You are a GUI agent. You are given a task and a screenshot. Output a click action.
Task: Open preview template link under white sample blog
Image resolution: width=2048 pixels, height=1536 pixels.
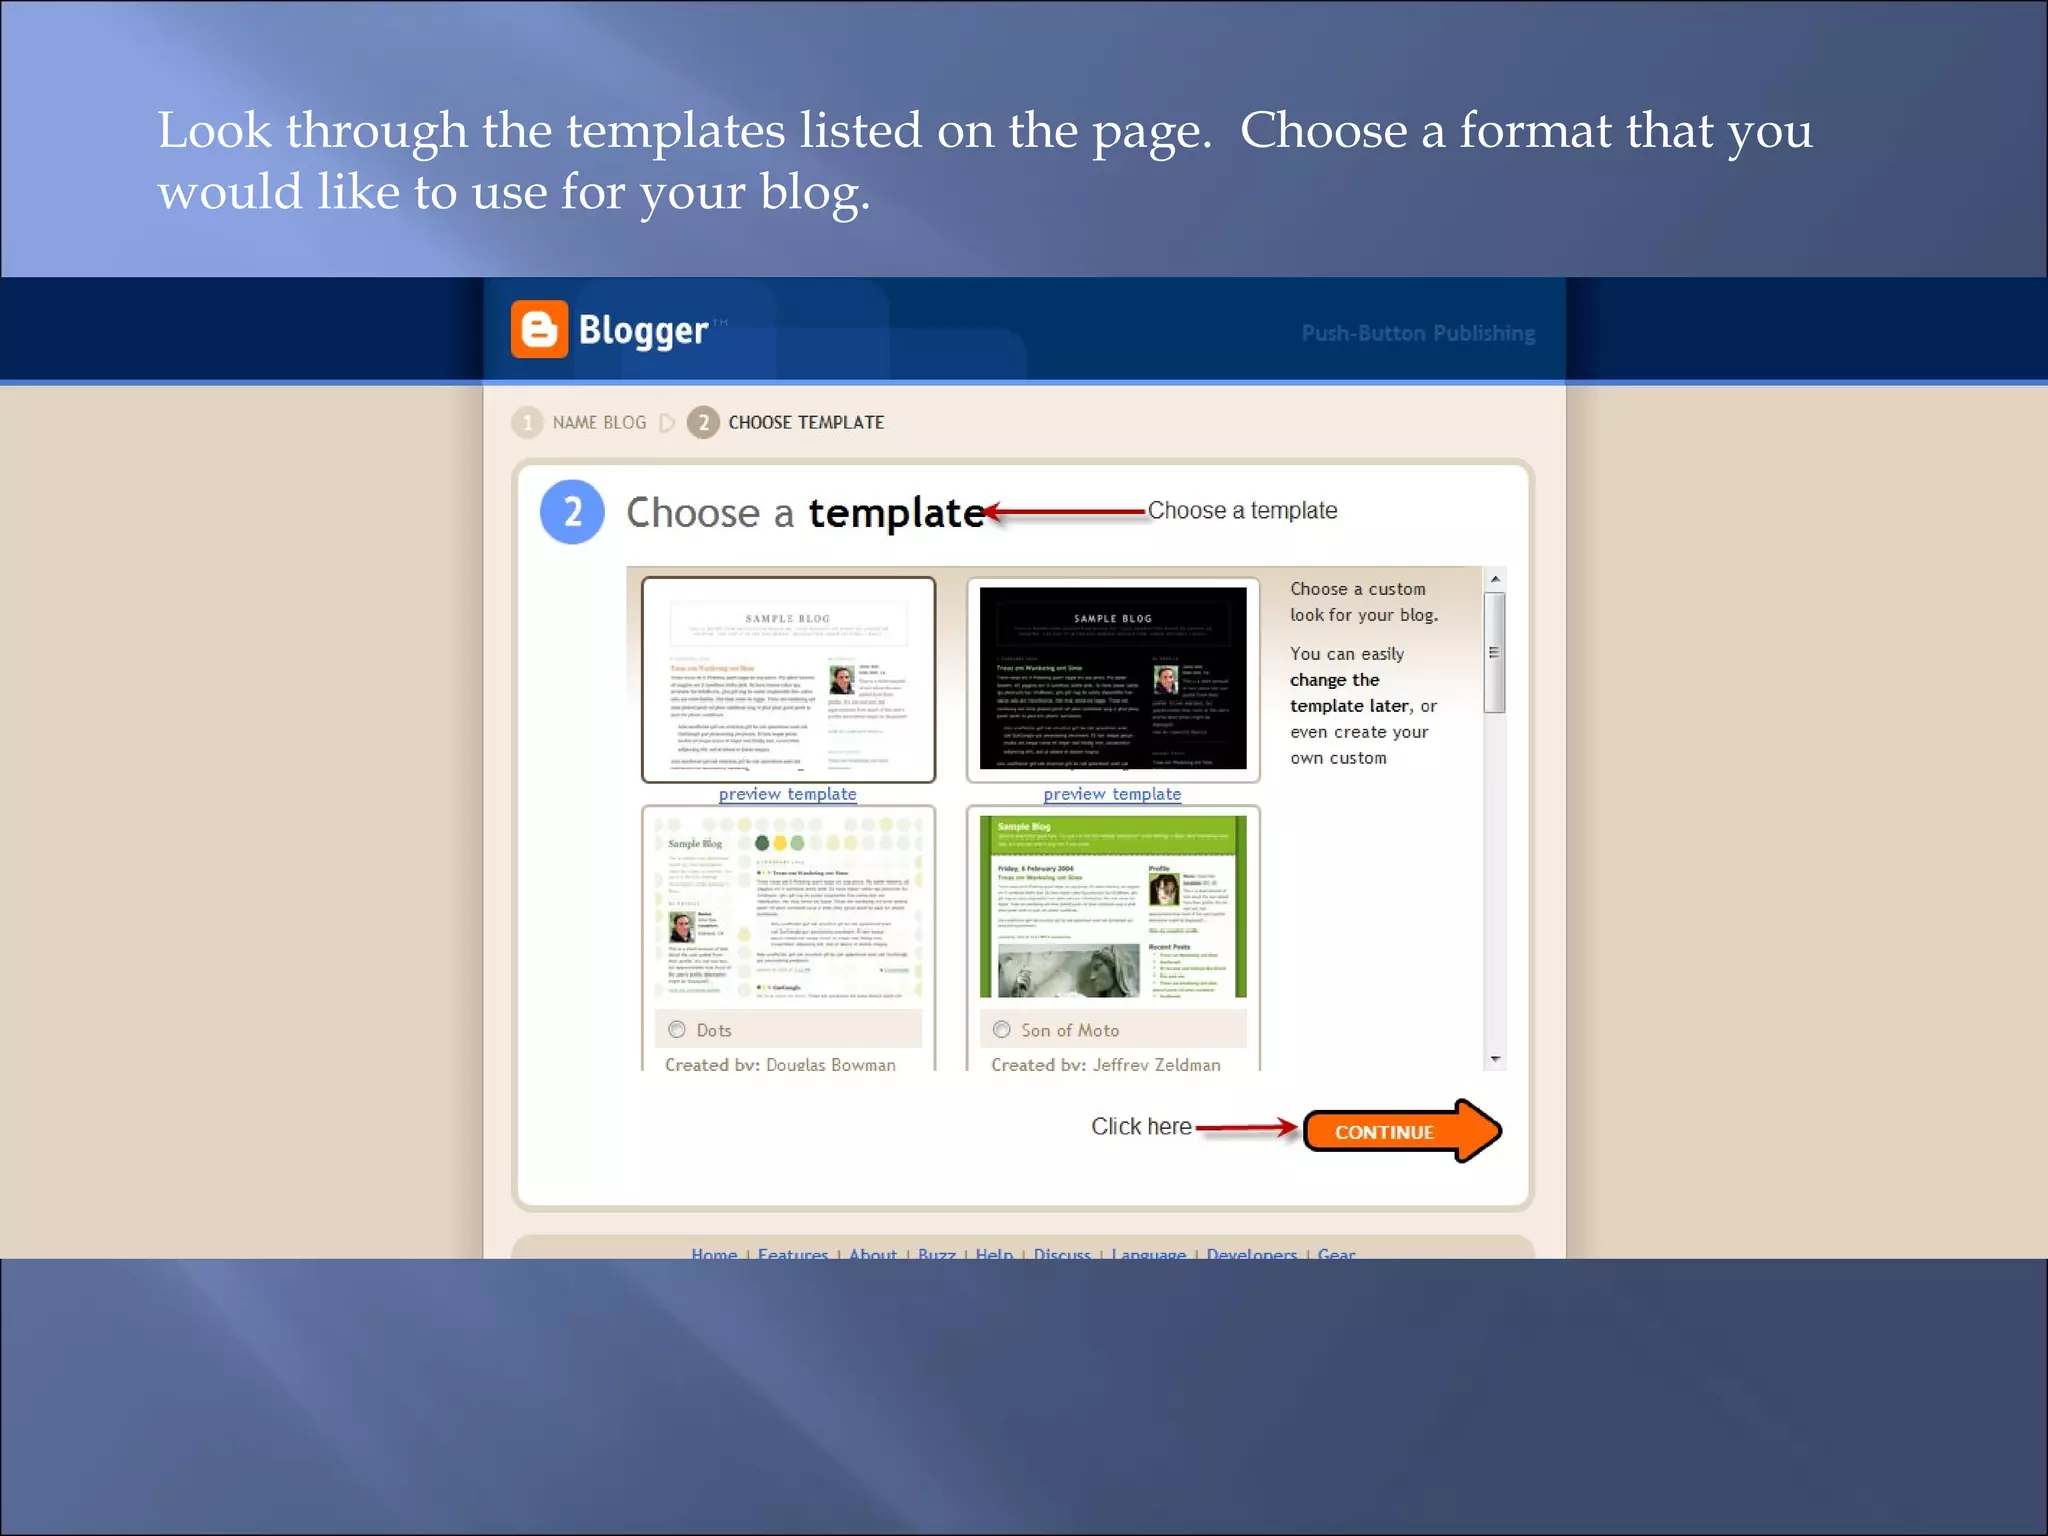click(787, 794)
